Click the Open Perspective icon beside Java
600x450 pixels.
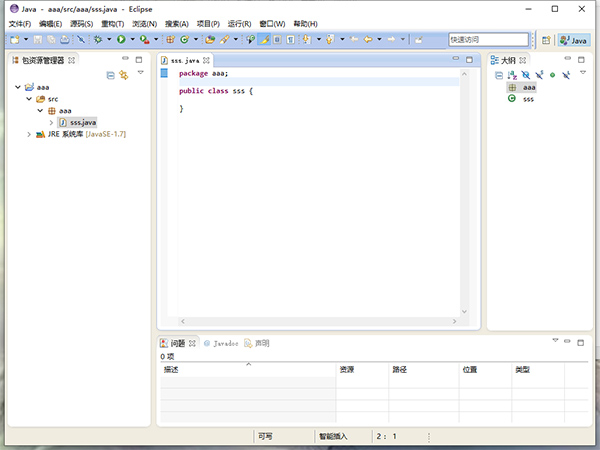click(546, 40)
